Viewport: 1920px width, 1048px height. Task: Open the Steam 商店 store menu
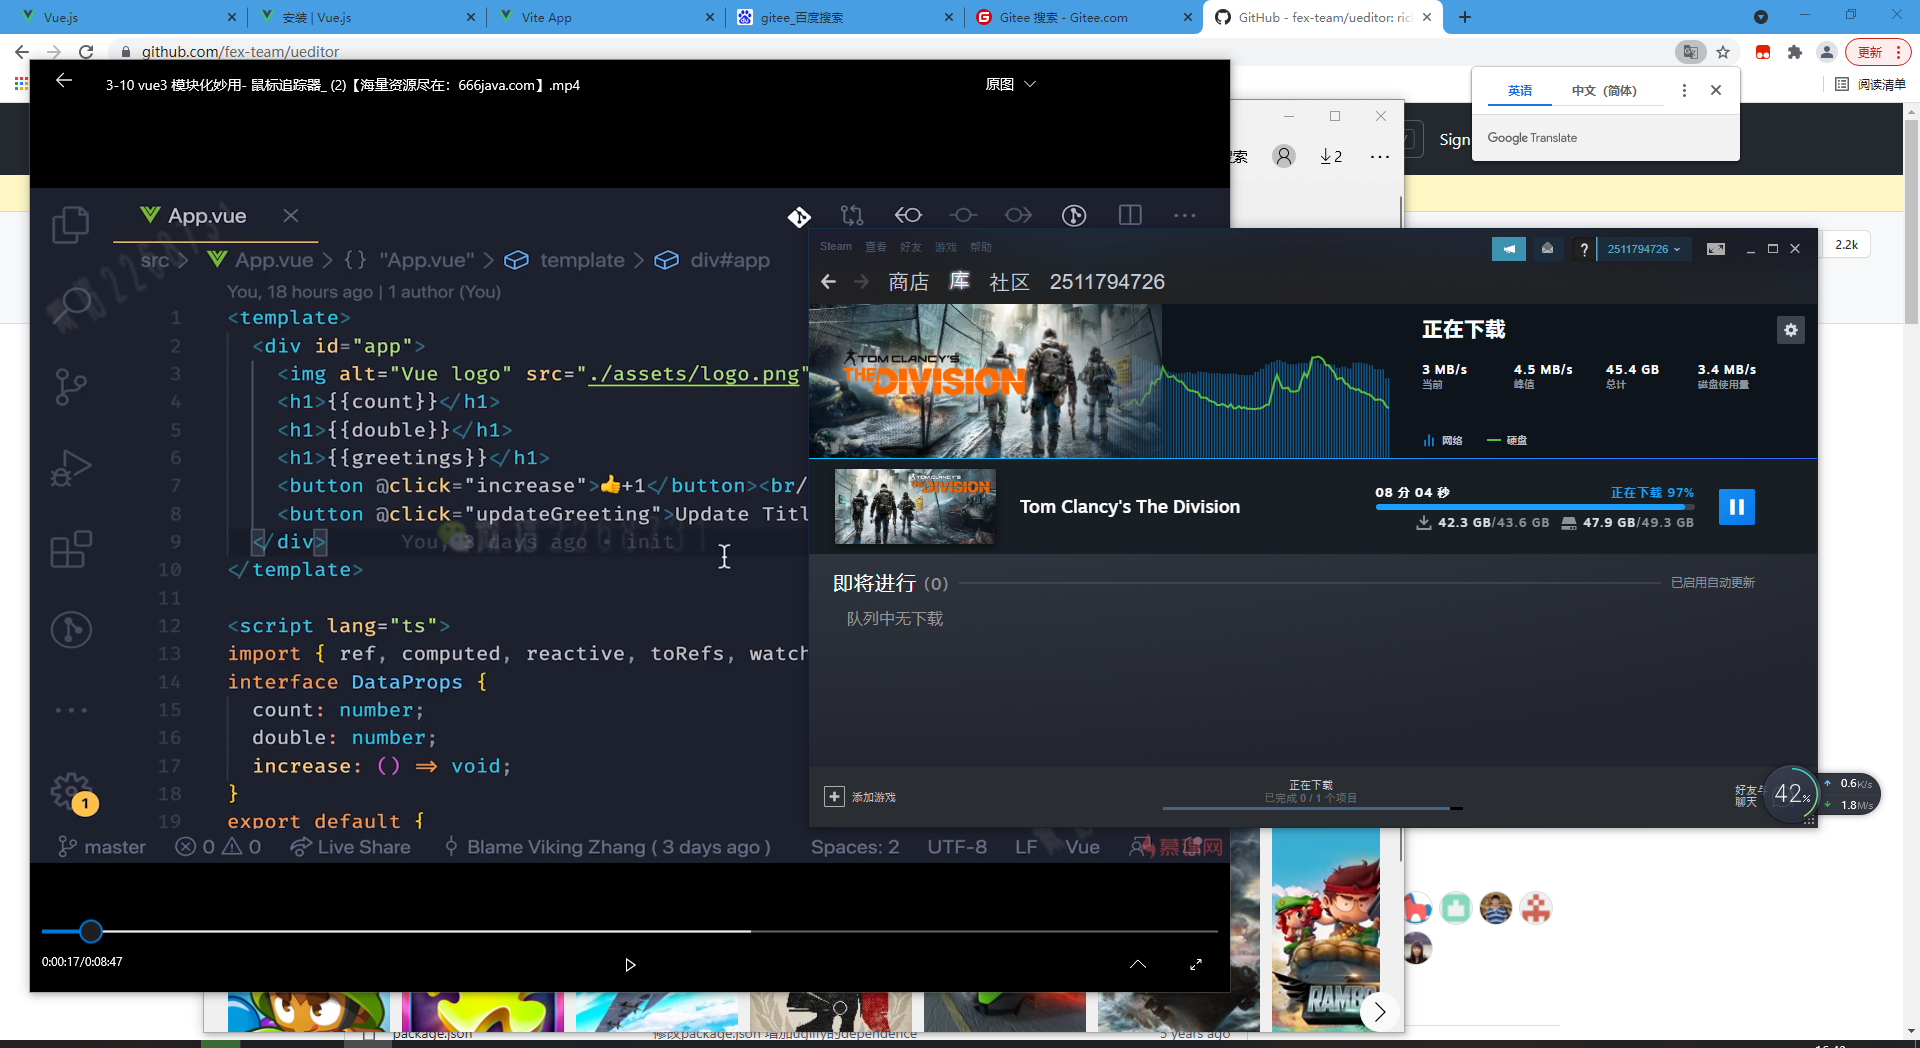pyautogui.click(x=908, y=282)
